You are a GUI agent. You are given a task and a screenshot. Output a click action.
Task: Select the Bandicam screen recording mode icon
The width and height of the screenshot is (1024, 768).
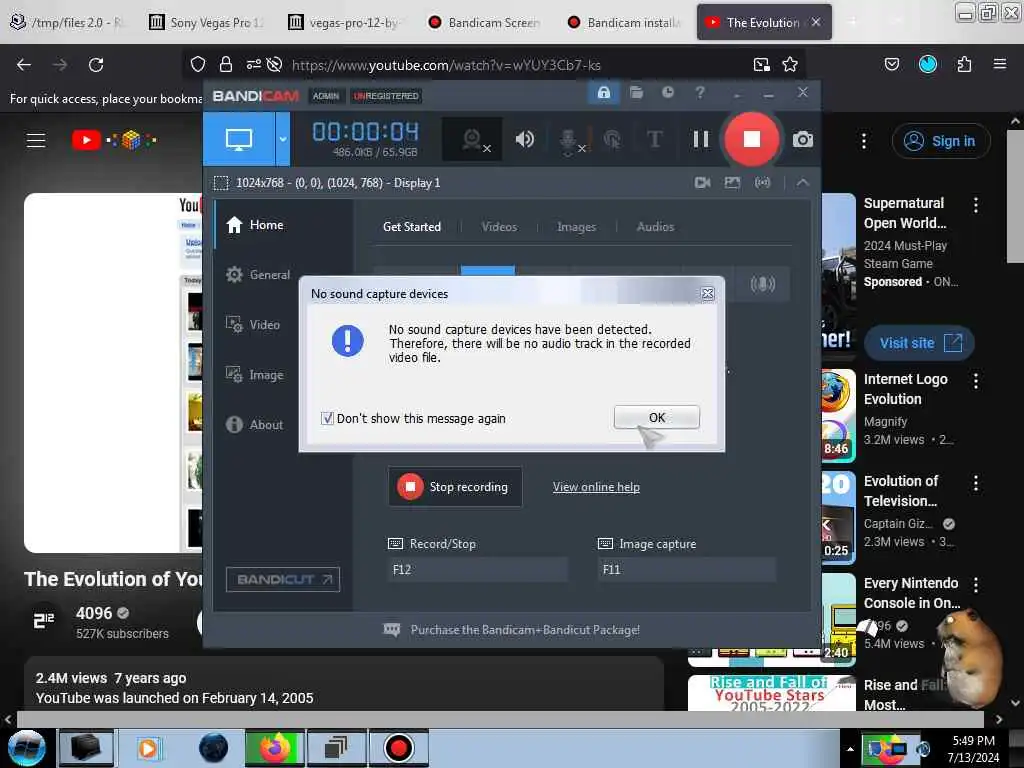tap(239, 139)
